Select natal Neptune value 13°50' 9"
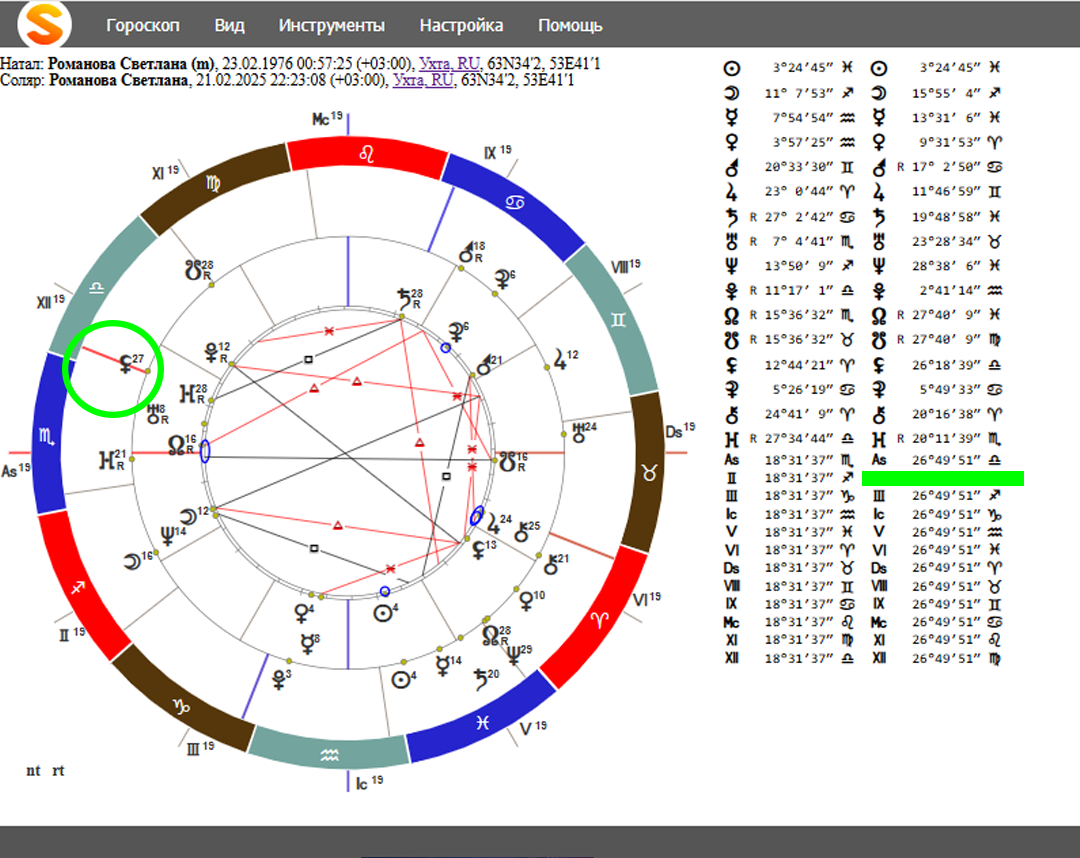 [x=799, y=266]
